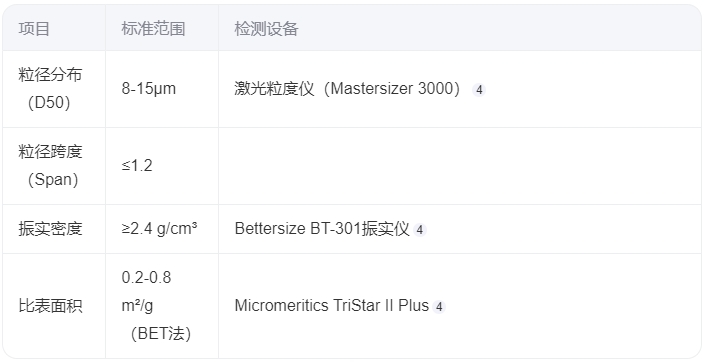The image size is (706, 362).
Task: Select the 检测设备 column header
Action: coord(266,29)
